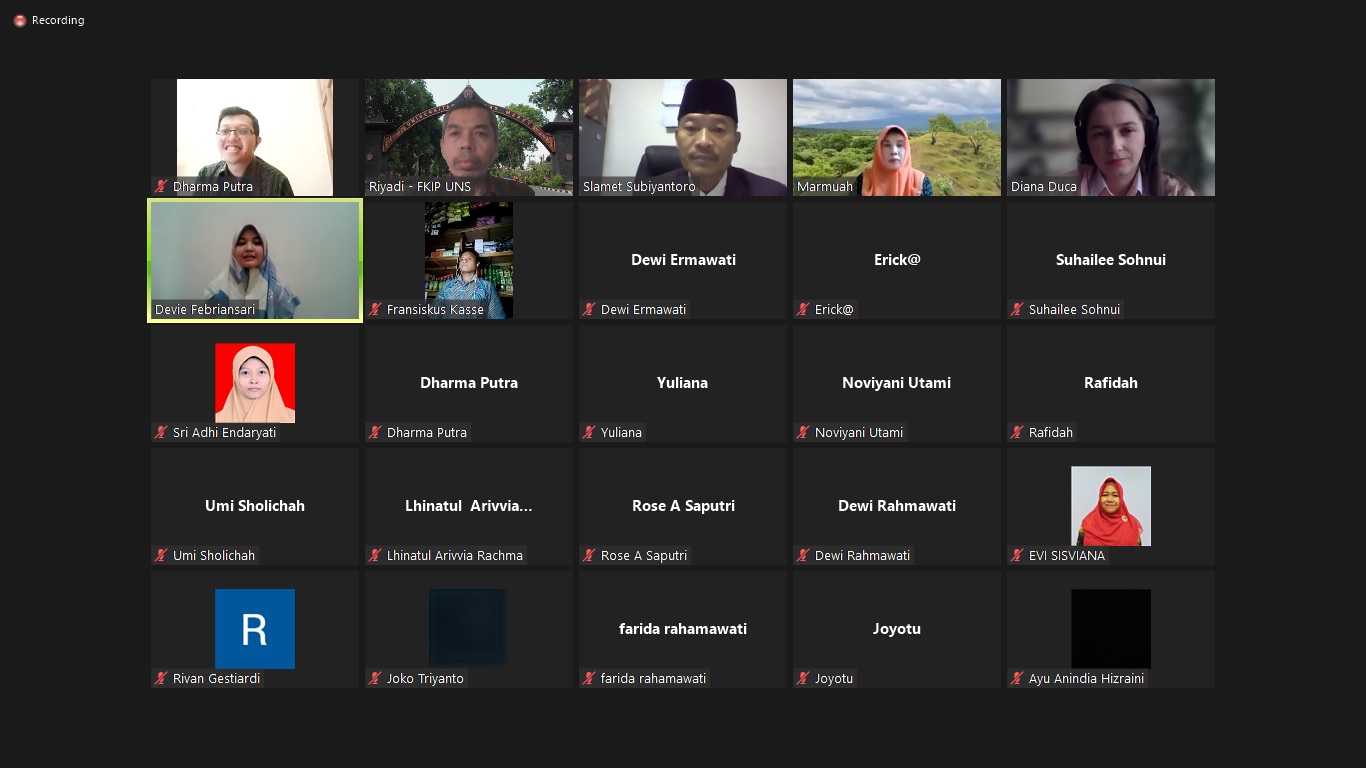Image resolution: width=1366 pixels, height=768 pixels.
Task: Click muted mic icon beside Sri Adhi Endaryati
Action: 161,433
